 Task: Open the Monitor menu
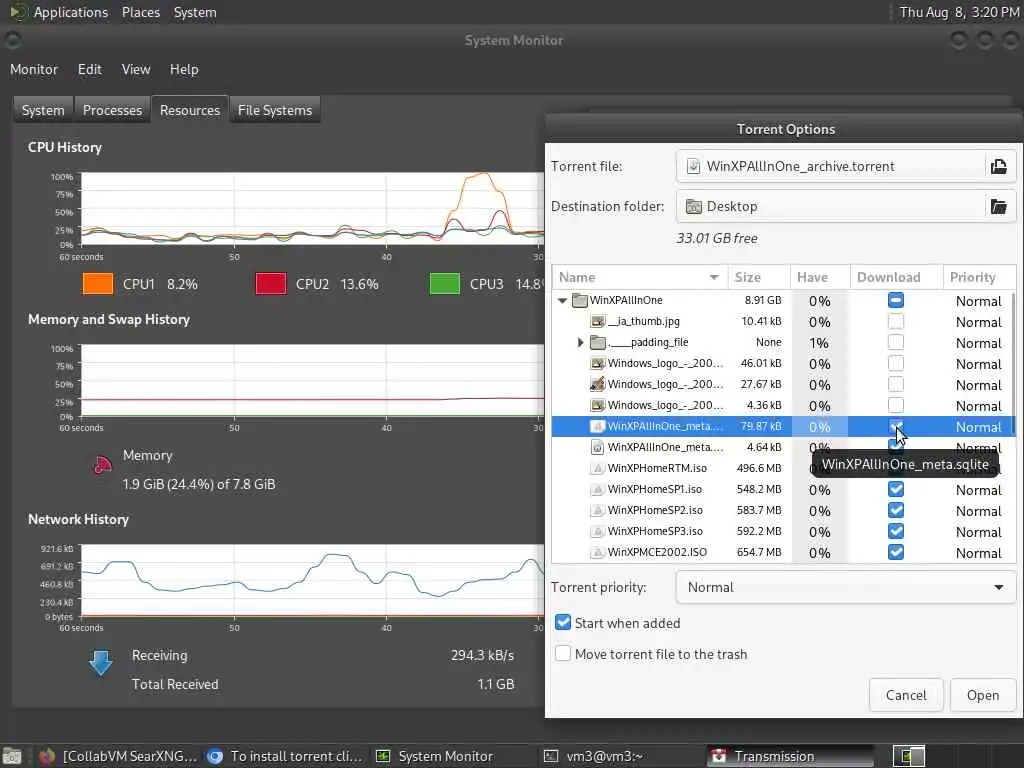tap(34, 69)
